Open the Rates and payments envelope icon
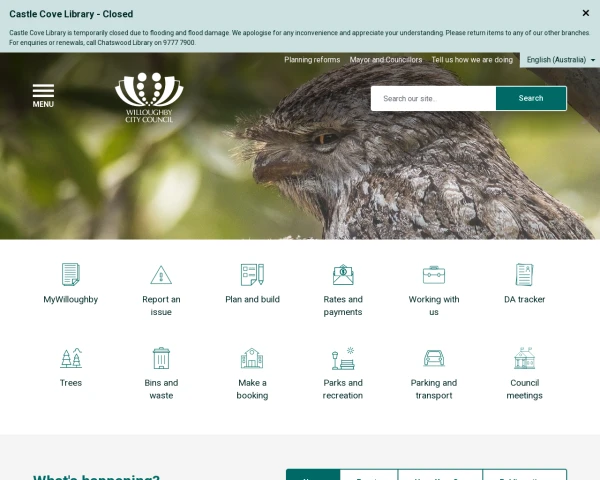600x480 pixels. tap(343, 274)
